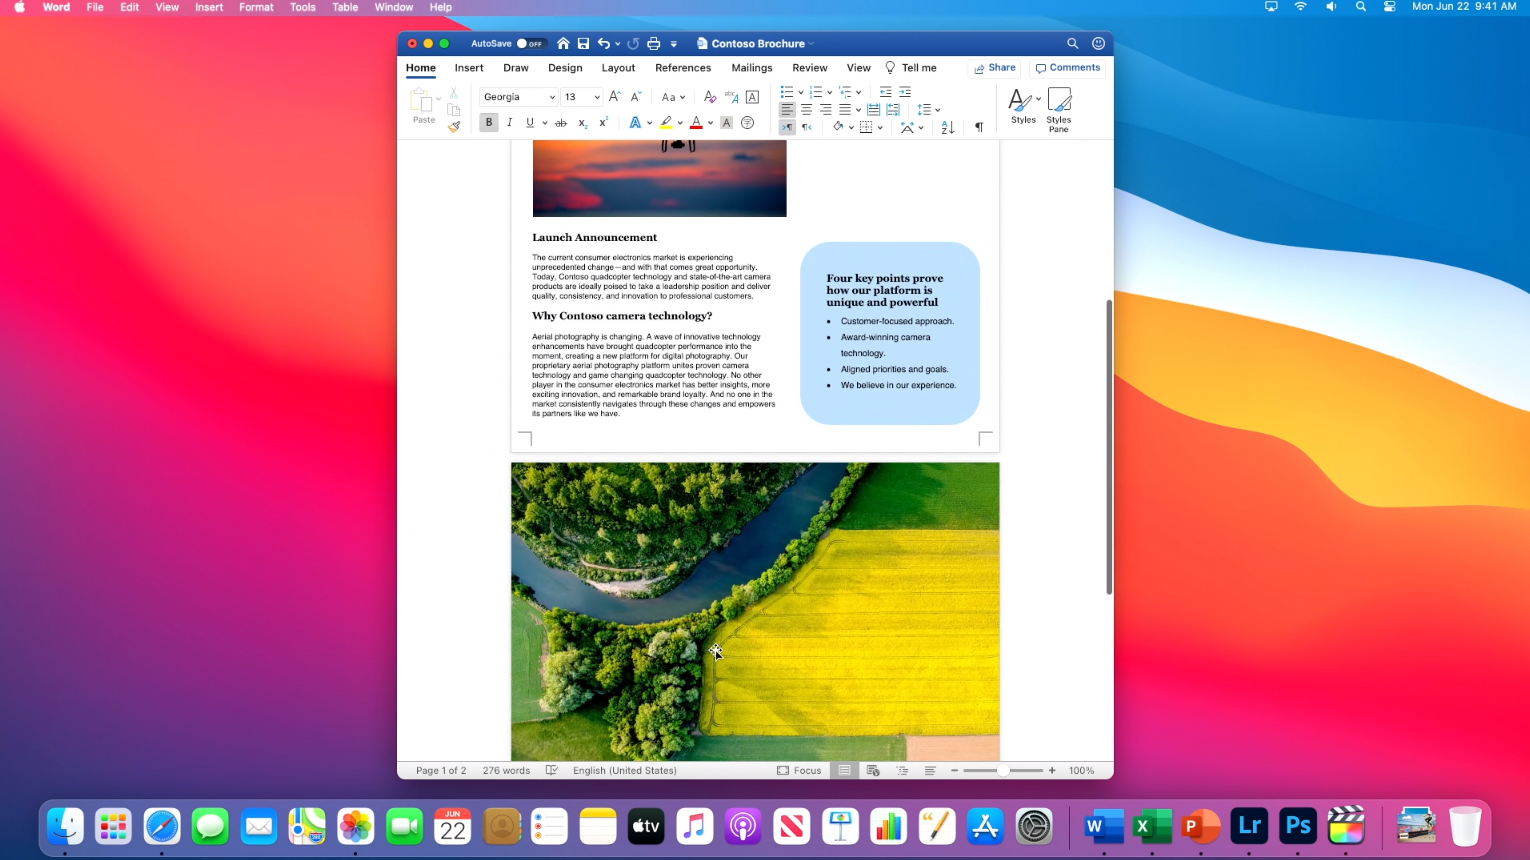The image size is (1530, 860).
Task: Click the Print icon in title bar
Action: (653, 44)
